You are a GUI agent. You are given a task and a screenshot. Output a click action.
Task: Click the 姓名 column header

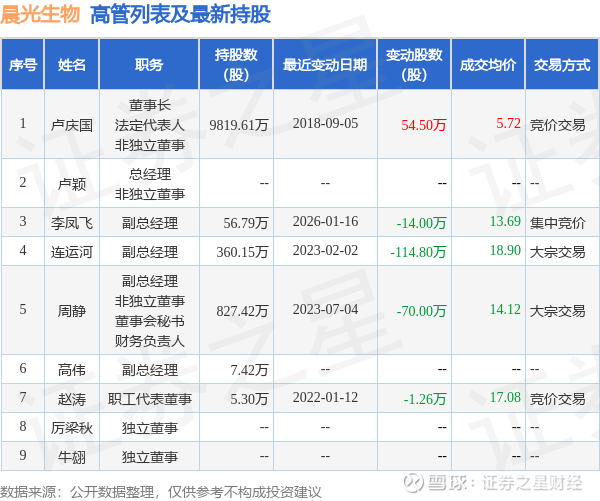coord(72,64)
